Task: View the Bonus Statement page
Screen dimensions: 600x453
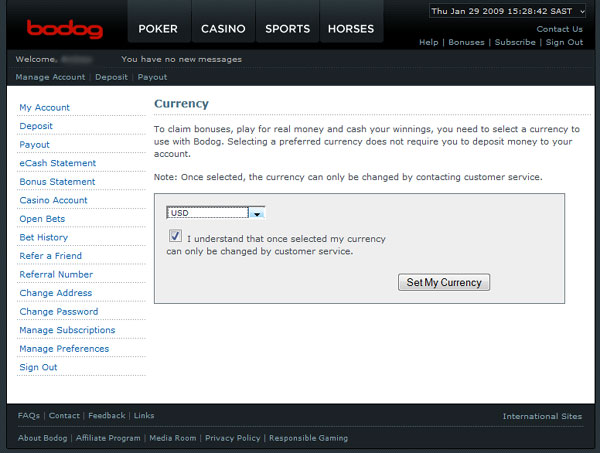Action: coord(57,182)
